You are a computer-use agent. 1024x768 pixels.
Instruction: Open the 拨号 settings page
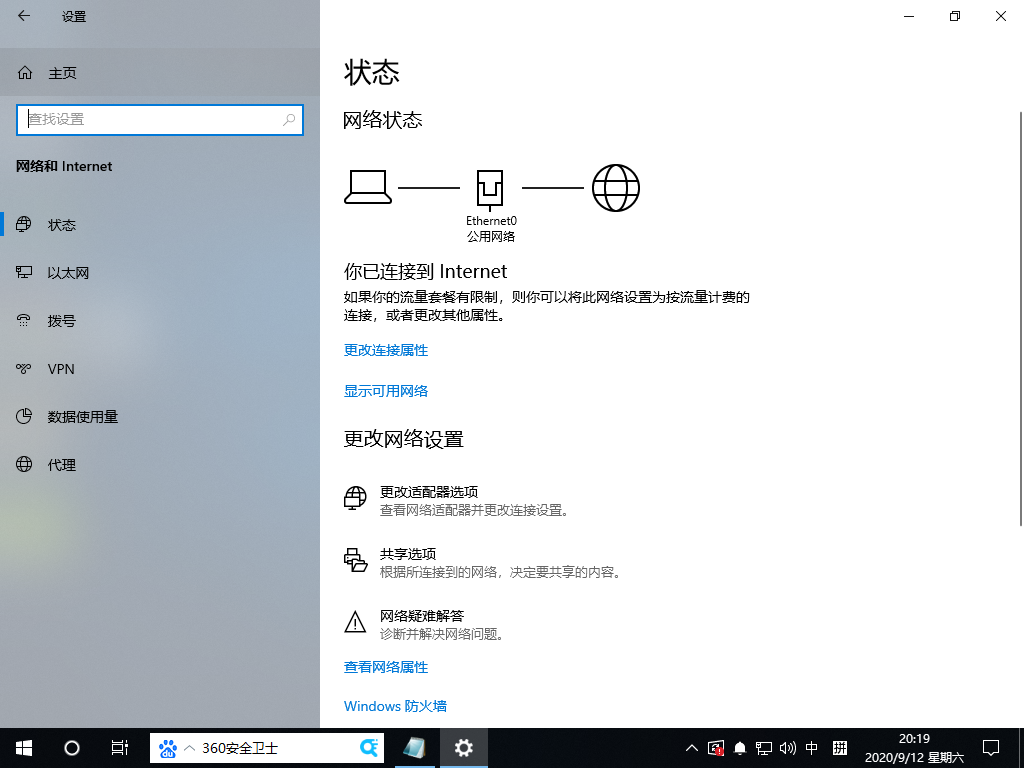tap(60, 320)
